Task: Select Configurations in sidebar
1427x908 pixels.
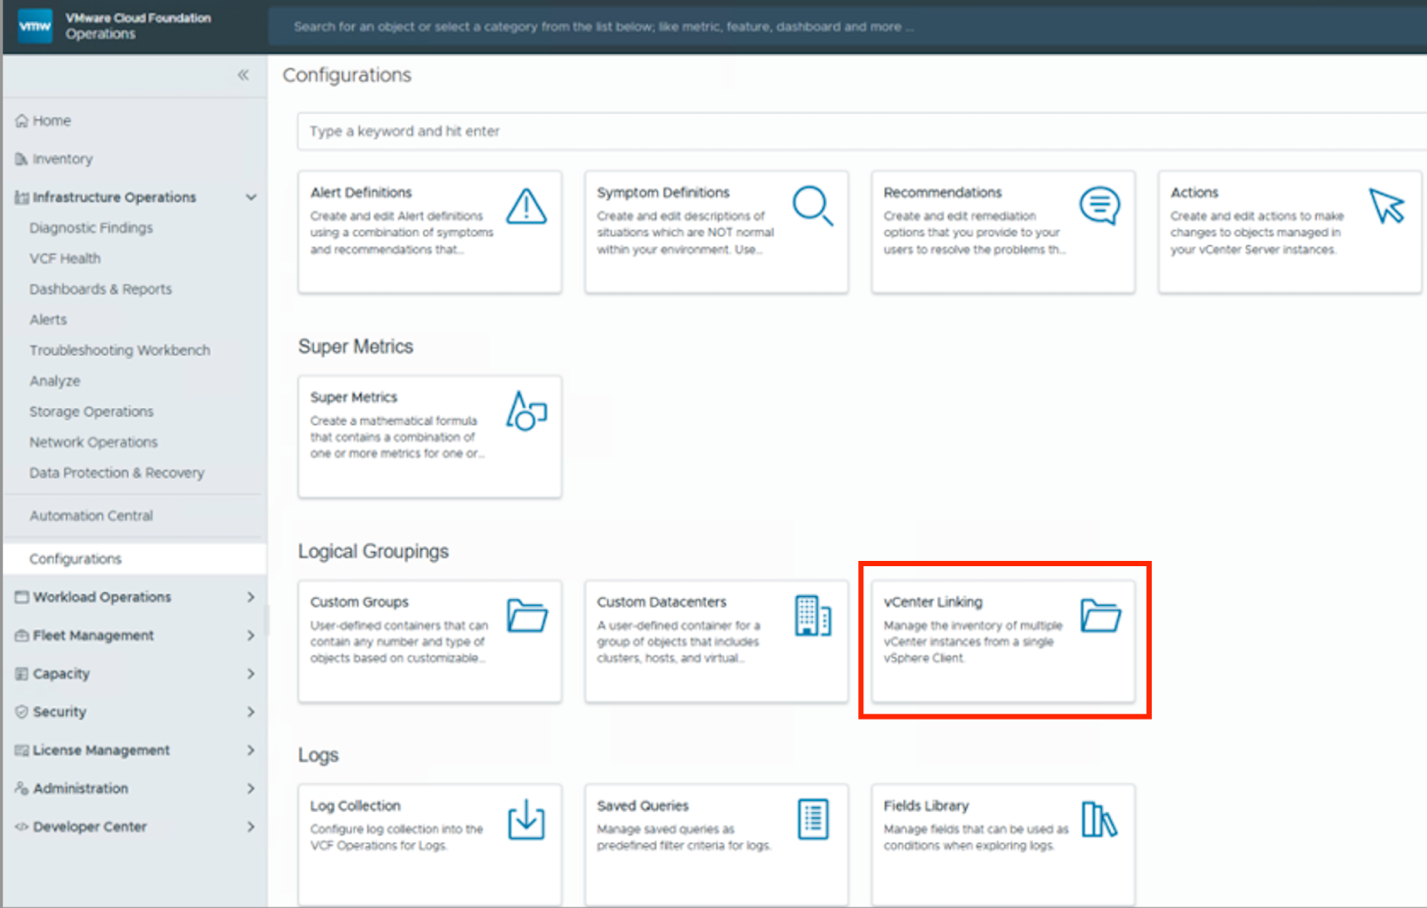Action: point(75,559)
